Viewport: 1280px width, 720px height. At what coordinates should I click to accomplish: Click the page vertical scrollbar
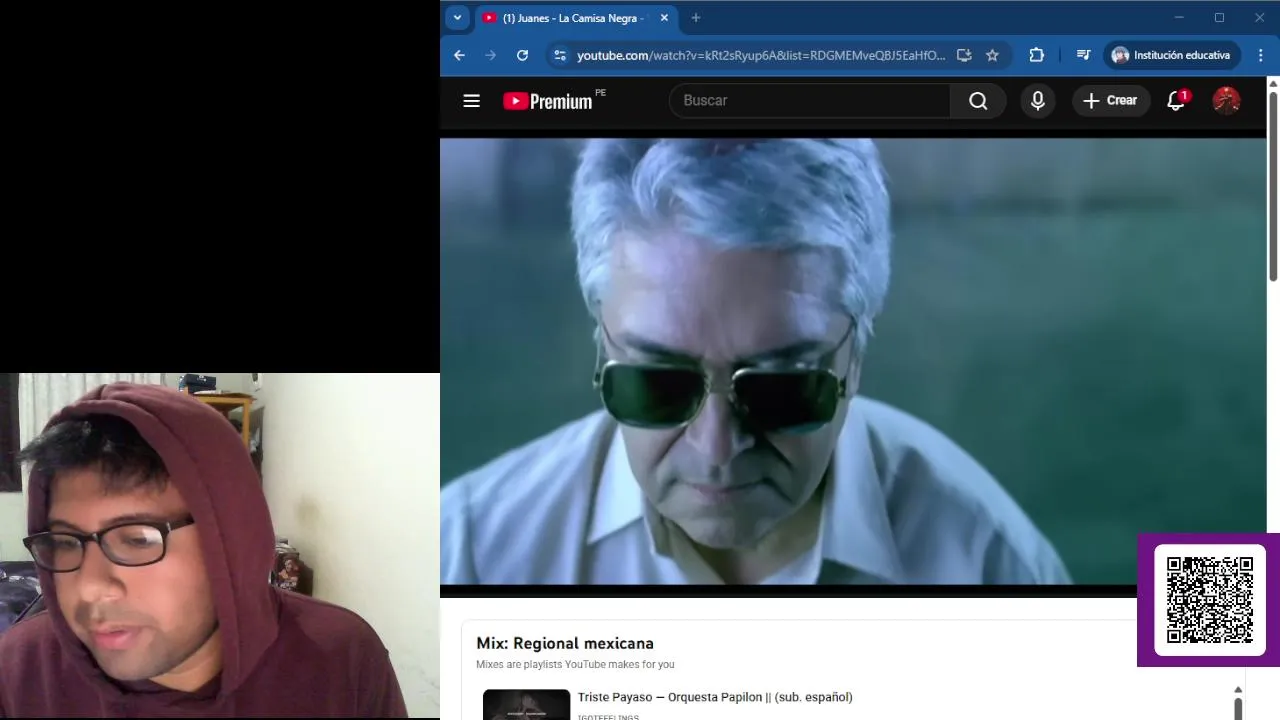(x=1273, y=185)
